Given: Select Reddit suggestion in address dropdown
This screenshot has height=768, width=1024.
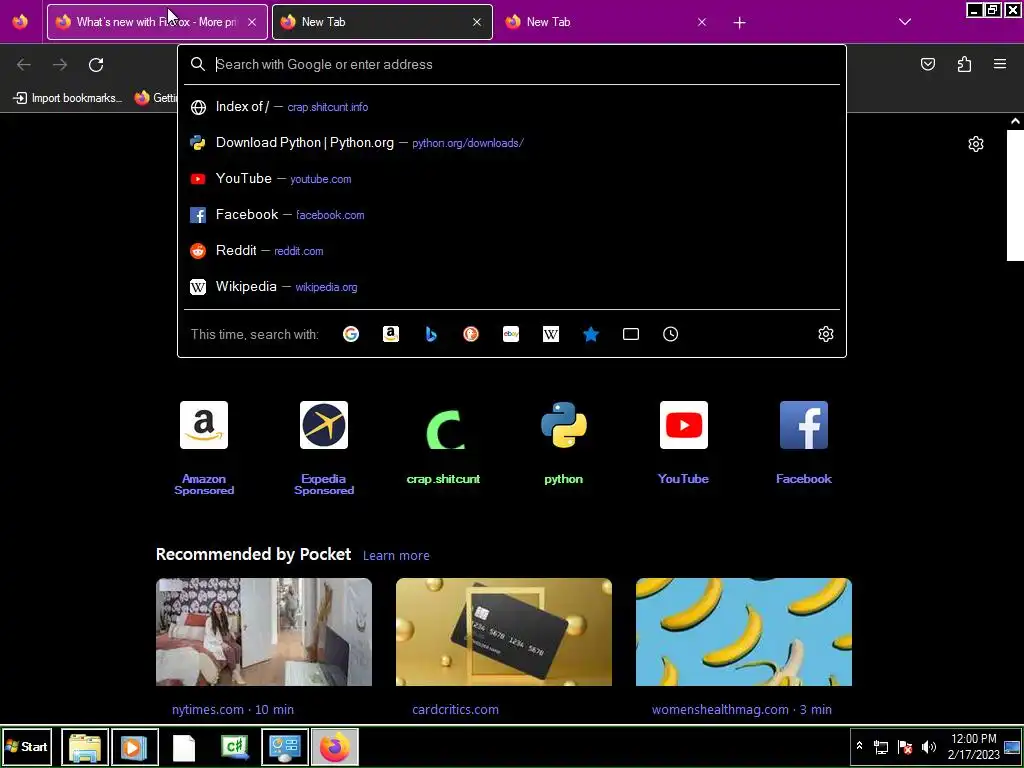Looking at the screenshot, I should click(512, 251).
